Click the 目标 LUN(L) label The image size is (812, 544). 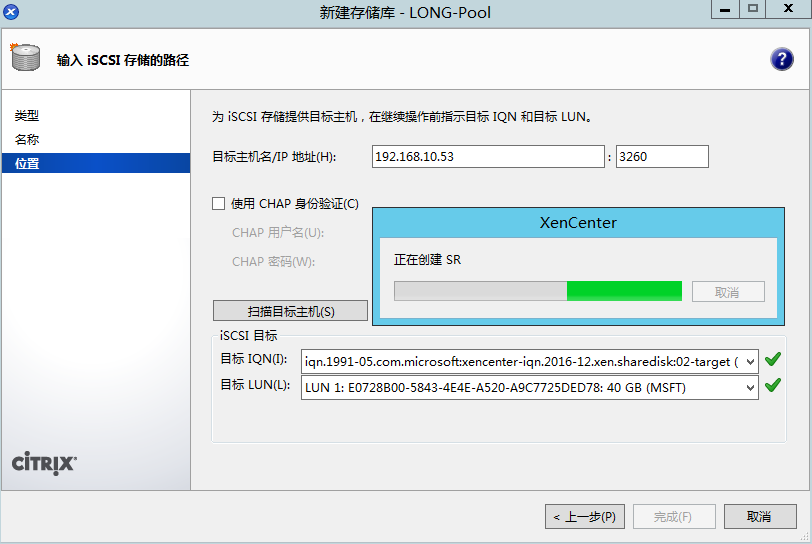[x=255, y=385]
